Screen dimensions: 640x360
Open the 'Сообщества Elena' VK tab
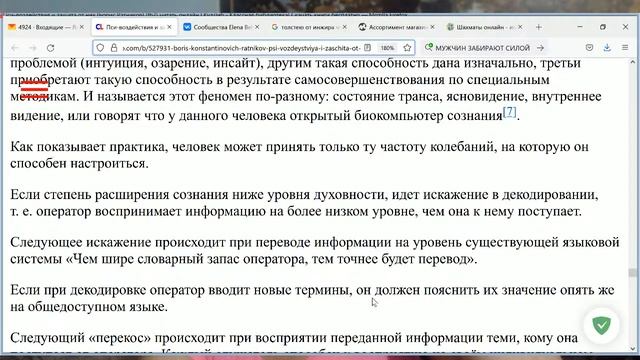tap(221, 27)
